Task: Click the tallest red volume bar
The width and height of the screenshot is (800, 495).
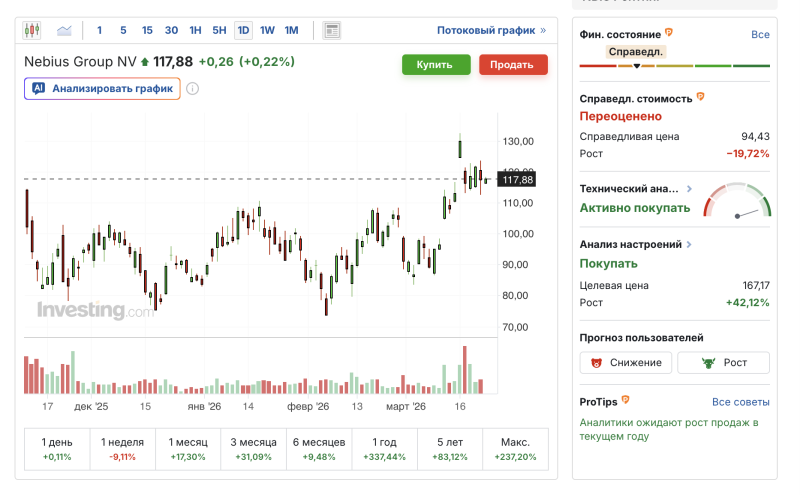Action: pyautogui.click(x=465, y=370)
